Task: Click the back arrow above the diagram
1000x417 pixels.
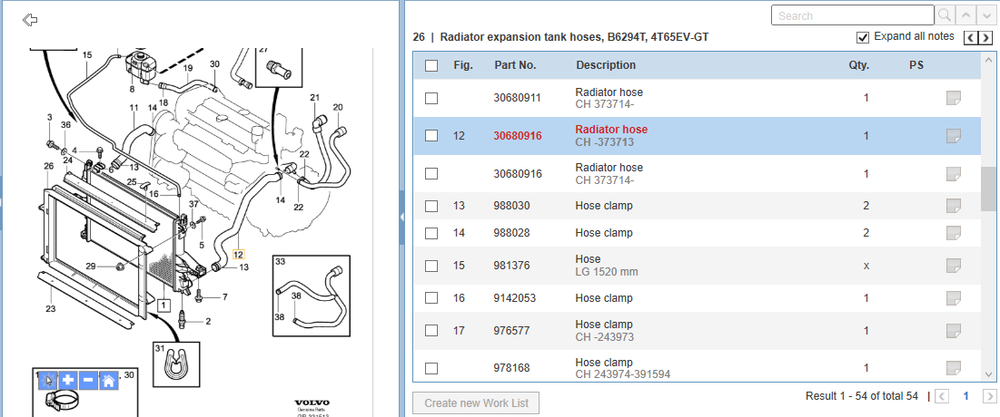Action: coord(30,20)
